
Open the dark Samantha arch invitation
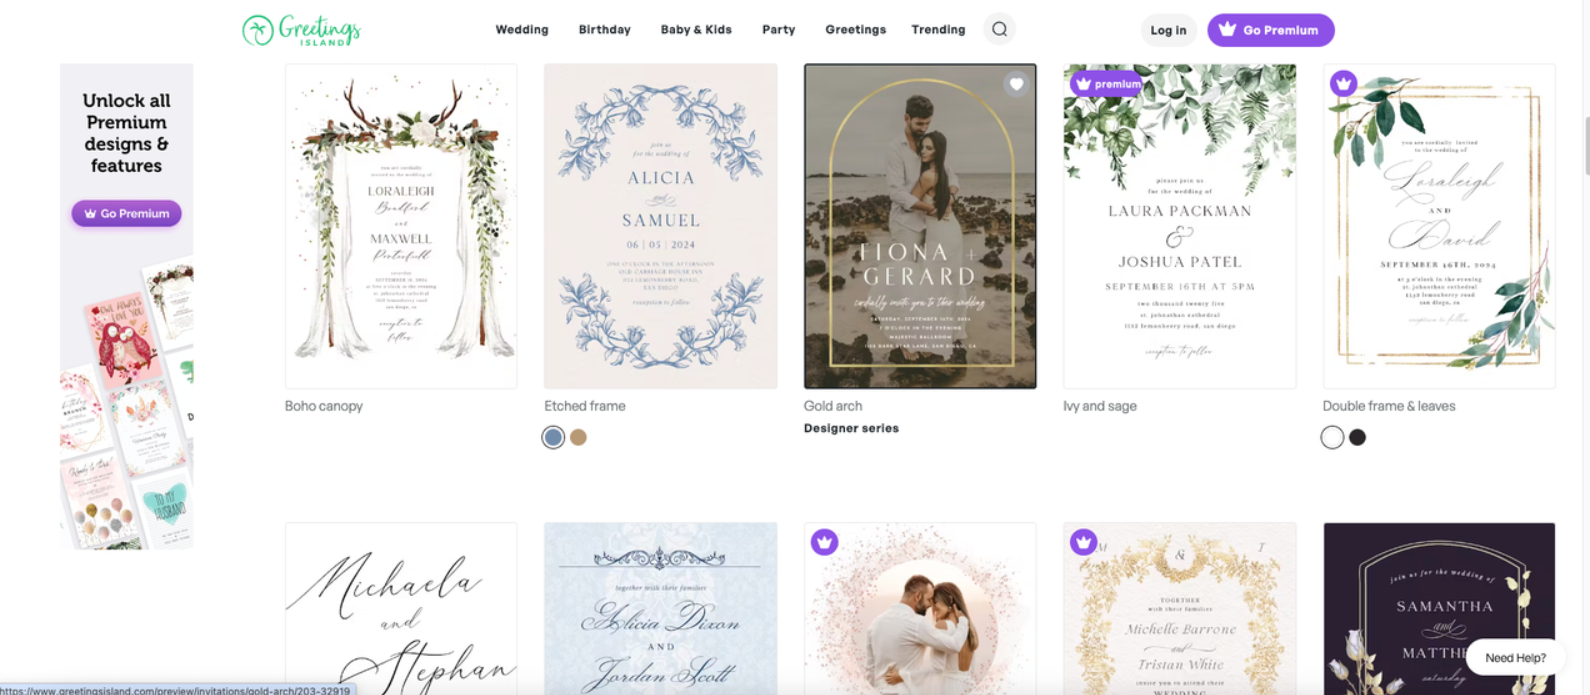[x=1439, y=608]
